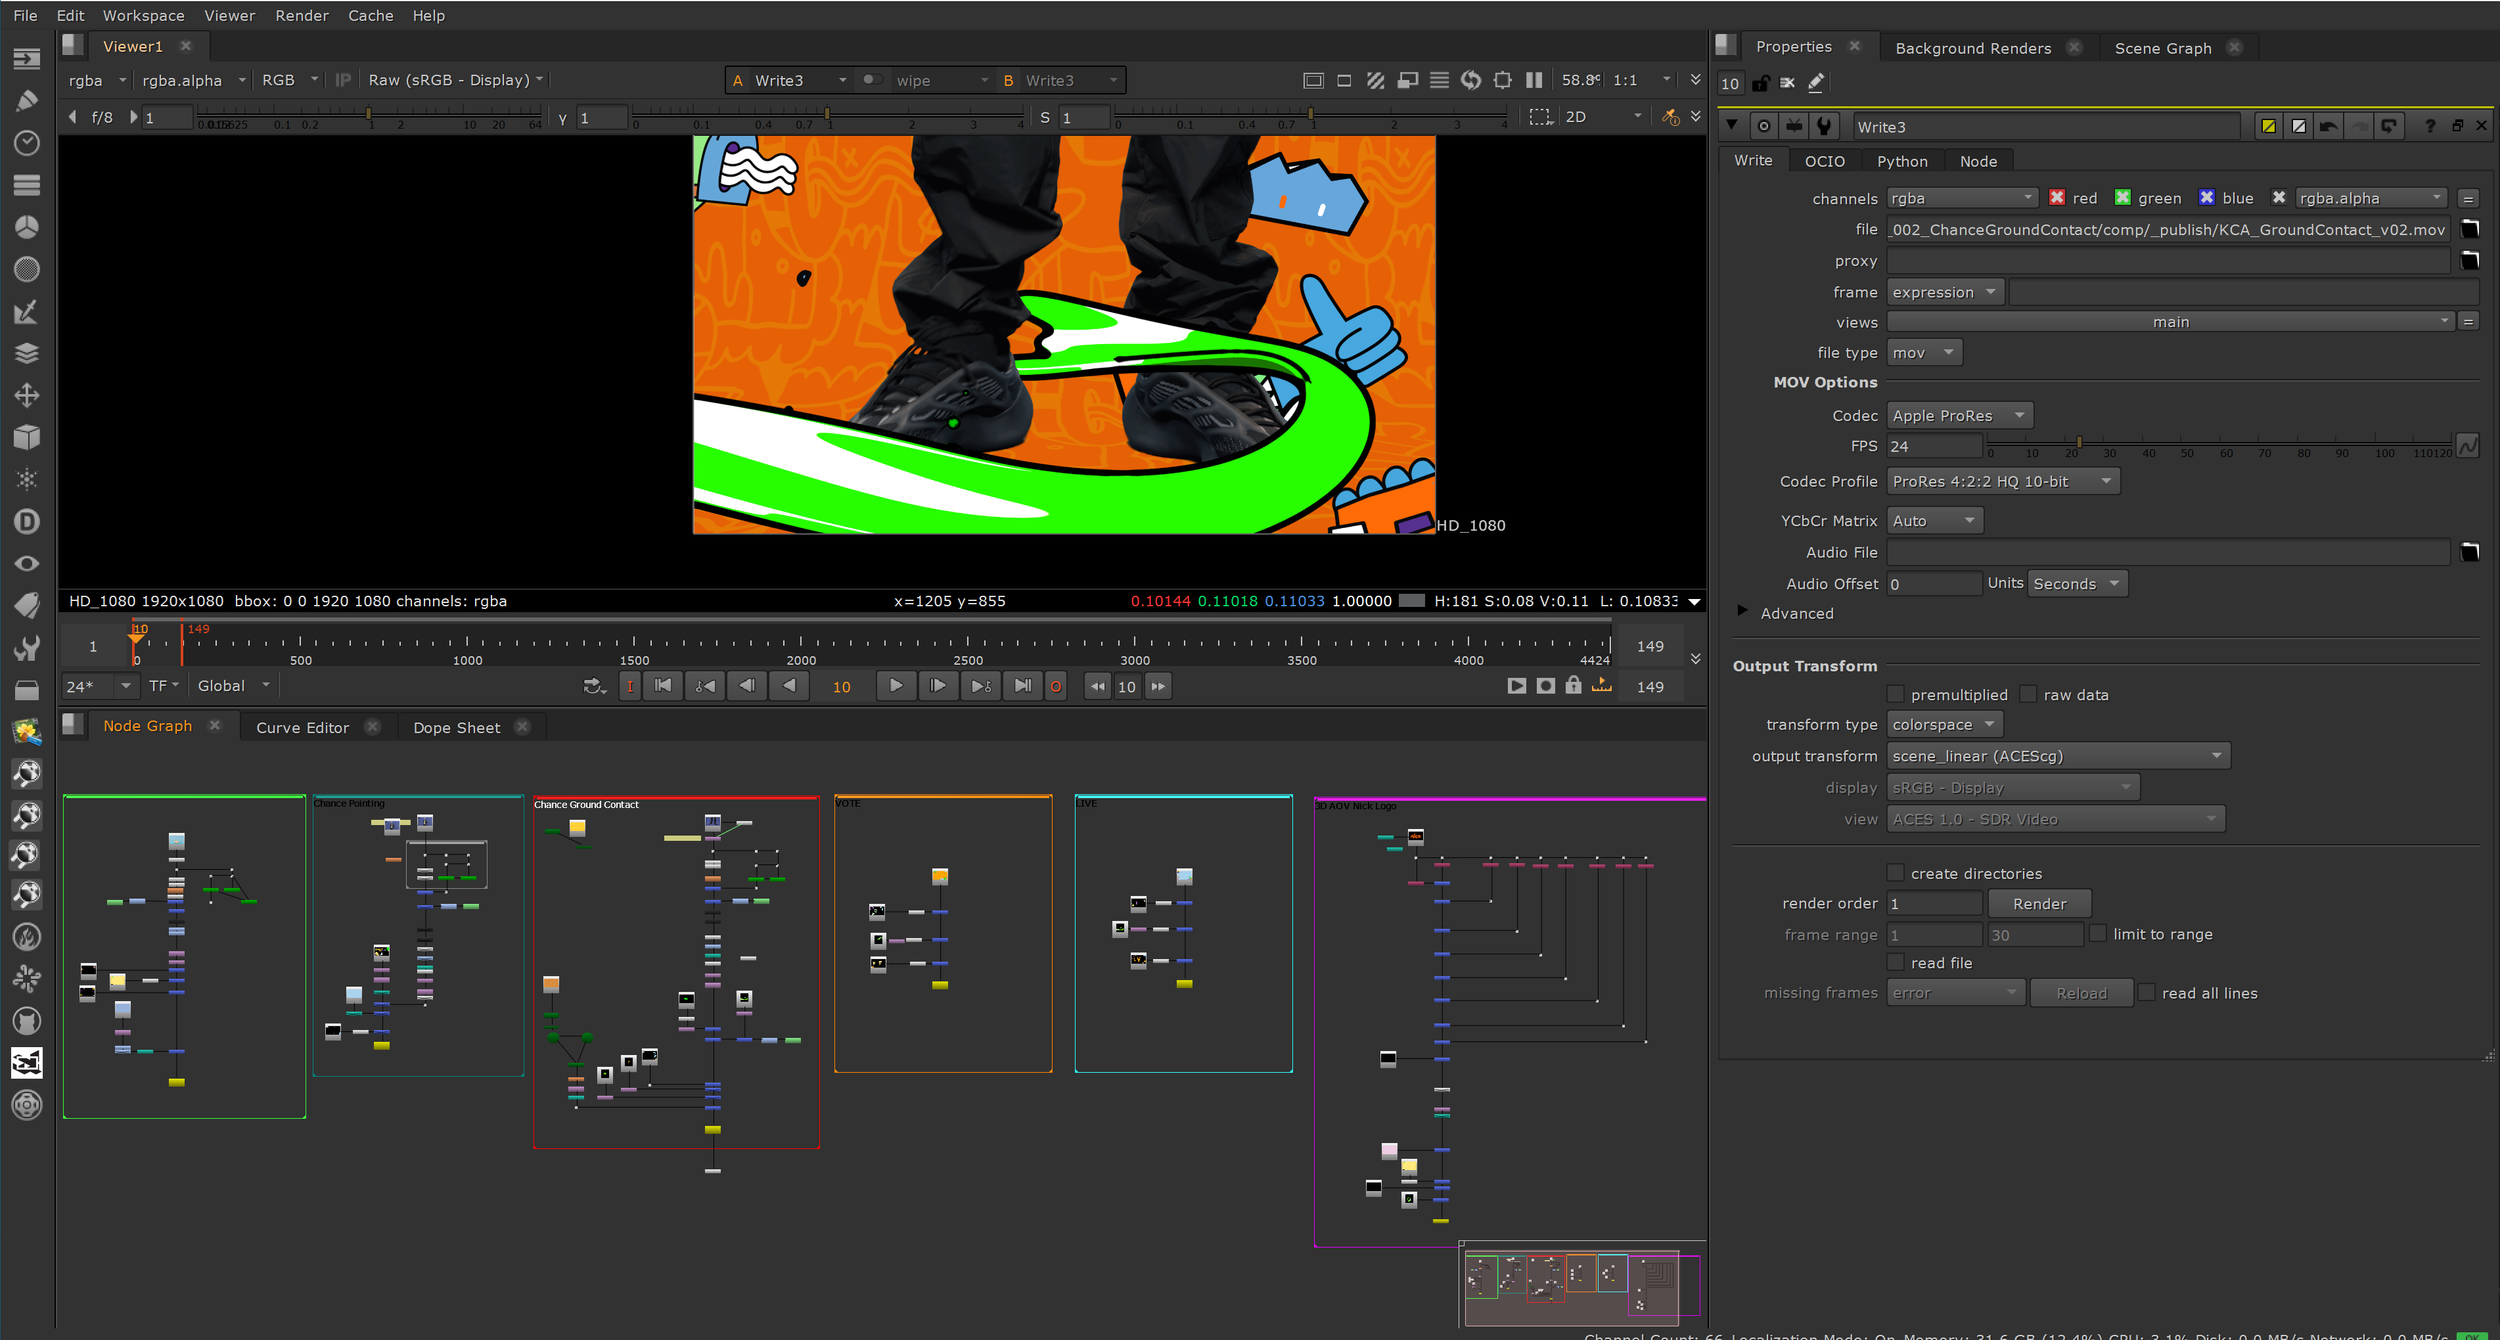This screenshot has width=2500, height=1340.
Task: Open the file type mov dropdown
Action: [x=1923, y=353]
